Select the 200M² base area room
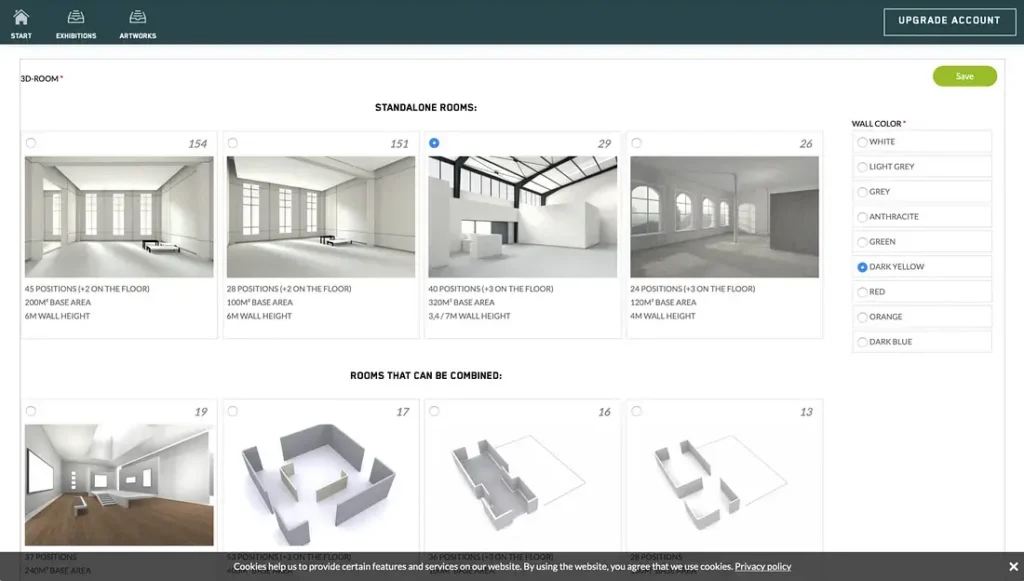 coord(29,143)
